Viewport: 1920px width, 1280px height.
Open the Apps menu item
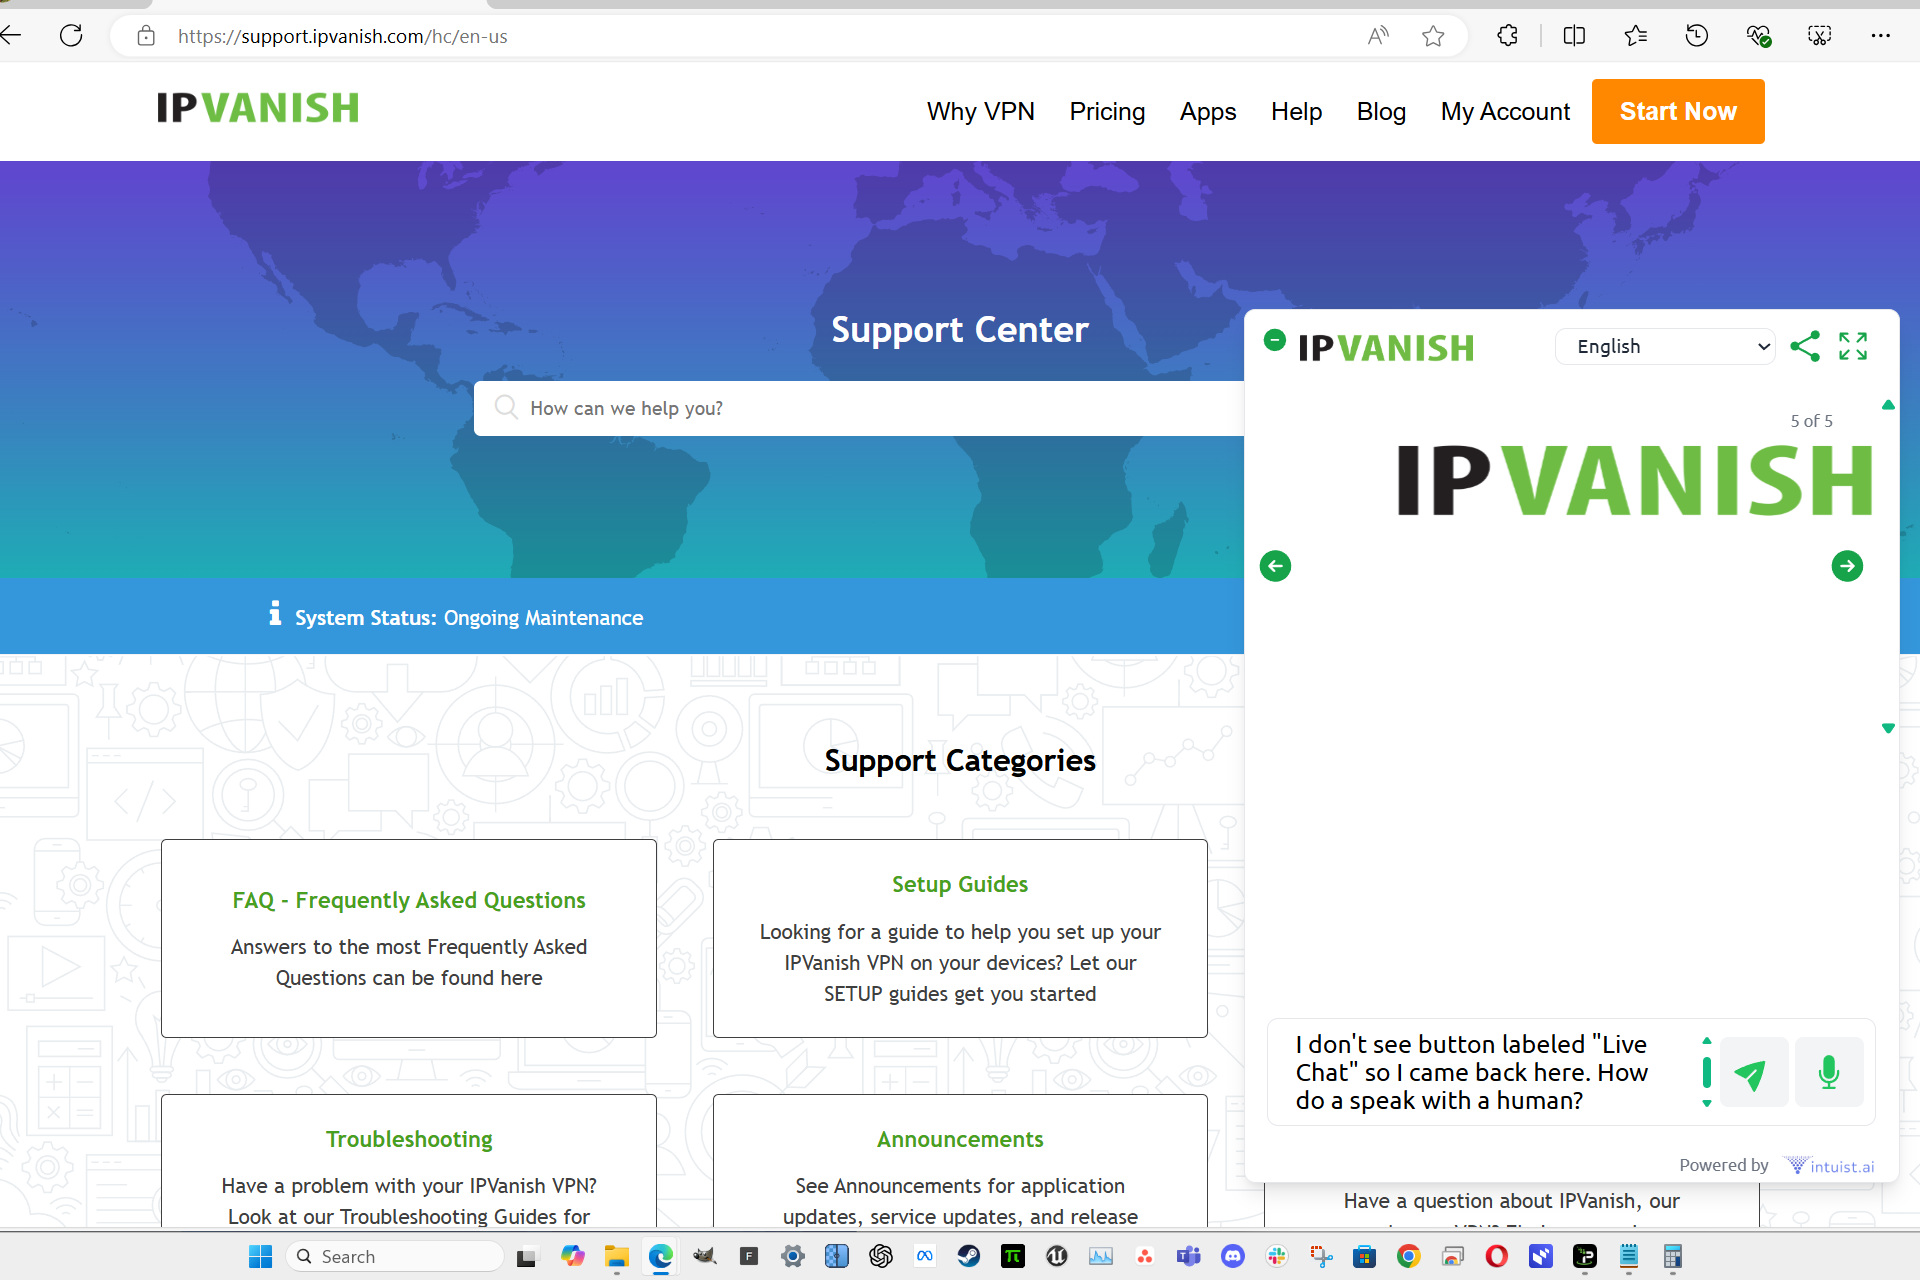point(1208,111)
